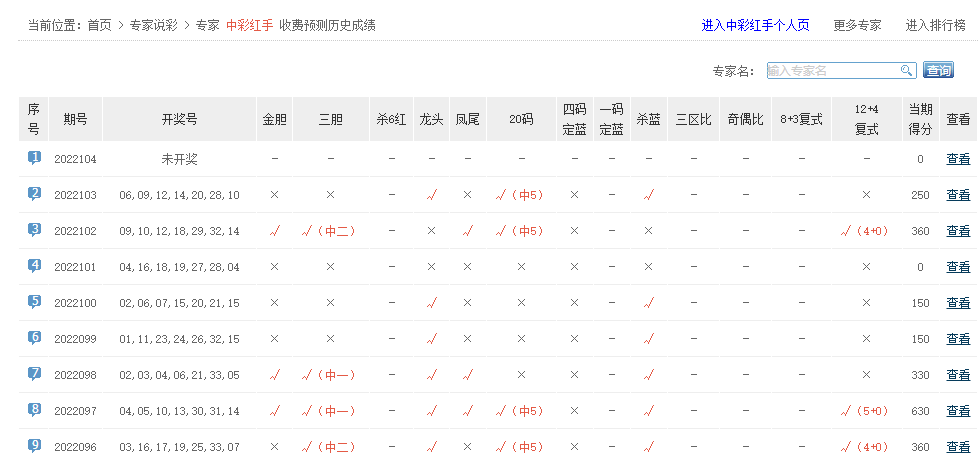The width and height of the screenshot is (978, 459).
Task: Click the number 8 row badge icon
Action: pyautogui.click(x=34, y=410)
